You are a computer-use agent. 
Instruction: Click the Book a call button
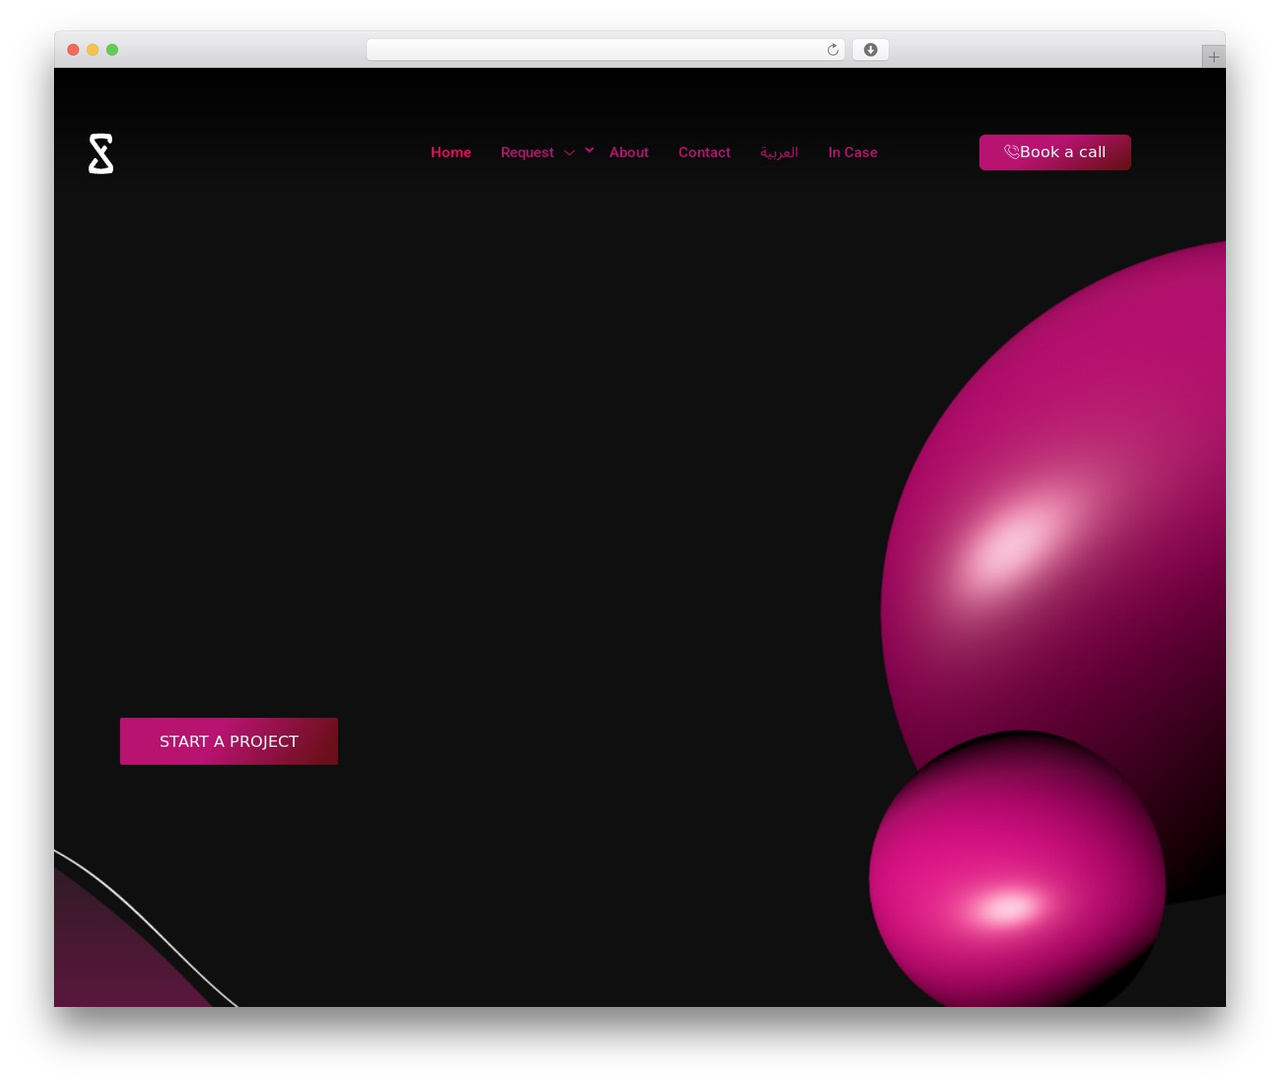[1055, 152]
